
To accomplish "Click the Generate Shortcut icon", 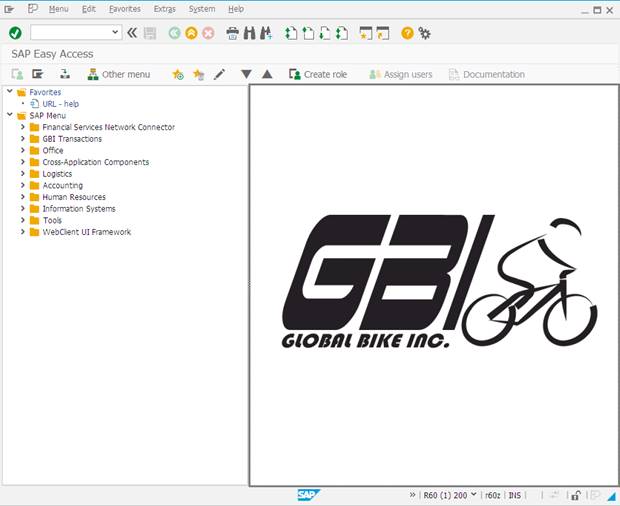I will (383, 33).
